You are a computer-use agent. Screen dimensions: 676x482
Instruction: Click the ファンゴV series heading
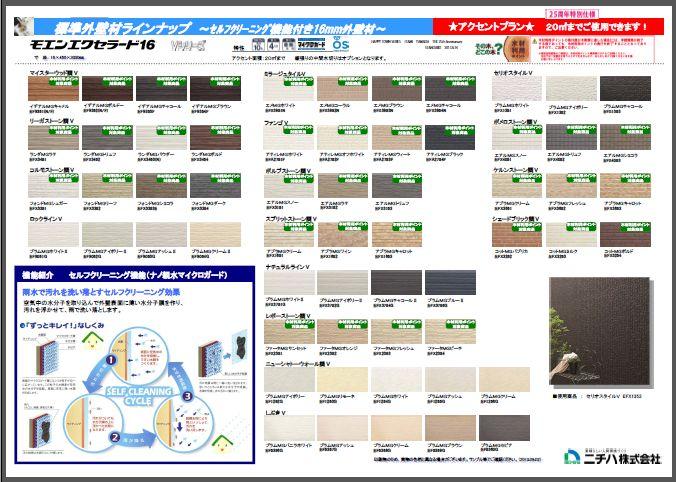(x=276, y=122)
